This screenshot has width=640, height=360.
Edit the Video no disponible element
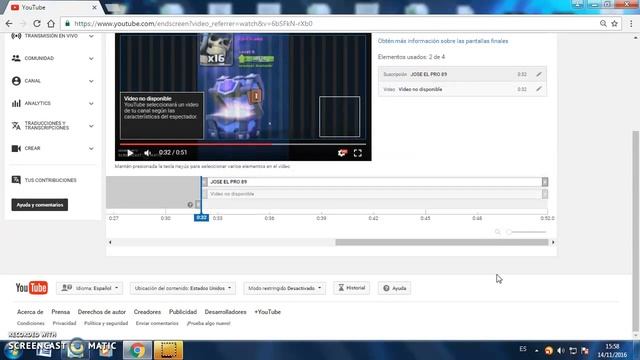[x=539, y=89]
